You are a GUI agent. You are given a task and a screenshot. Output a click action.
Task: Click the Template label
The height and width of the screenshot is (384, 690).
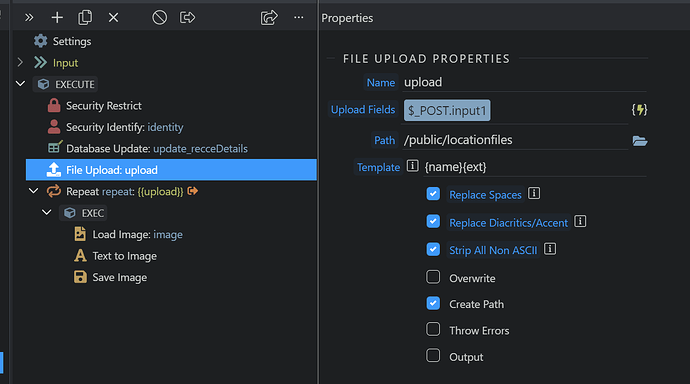coord(378,167)
